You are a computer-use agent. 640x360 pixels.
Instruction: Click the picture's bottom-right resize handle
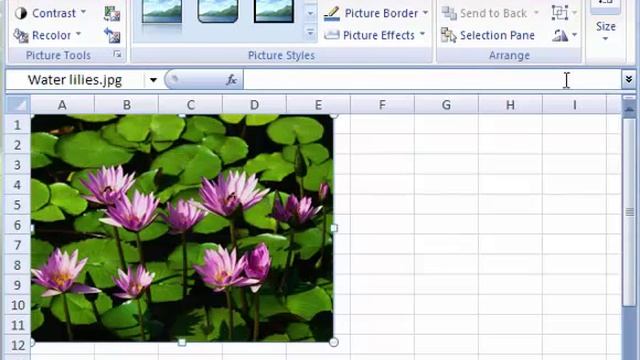pyautogui.click(x=333, y=342)
